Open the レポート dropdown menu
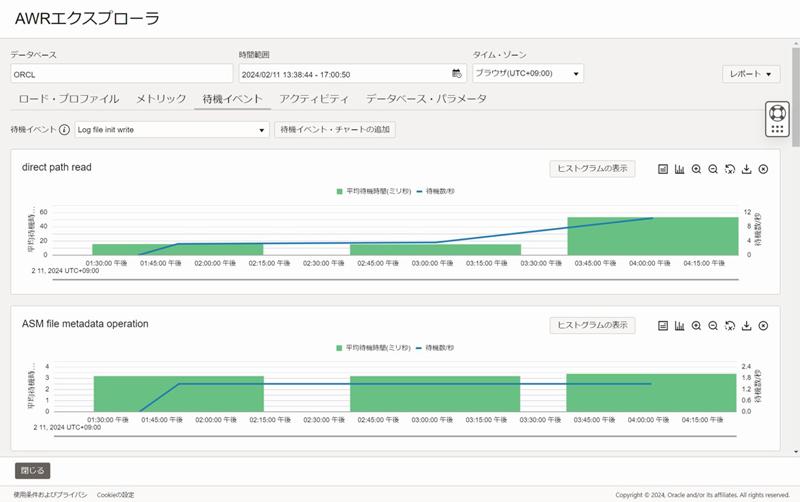This screenshot has width=800, height=502. [x=751, y=74]
